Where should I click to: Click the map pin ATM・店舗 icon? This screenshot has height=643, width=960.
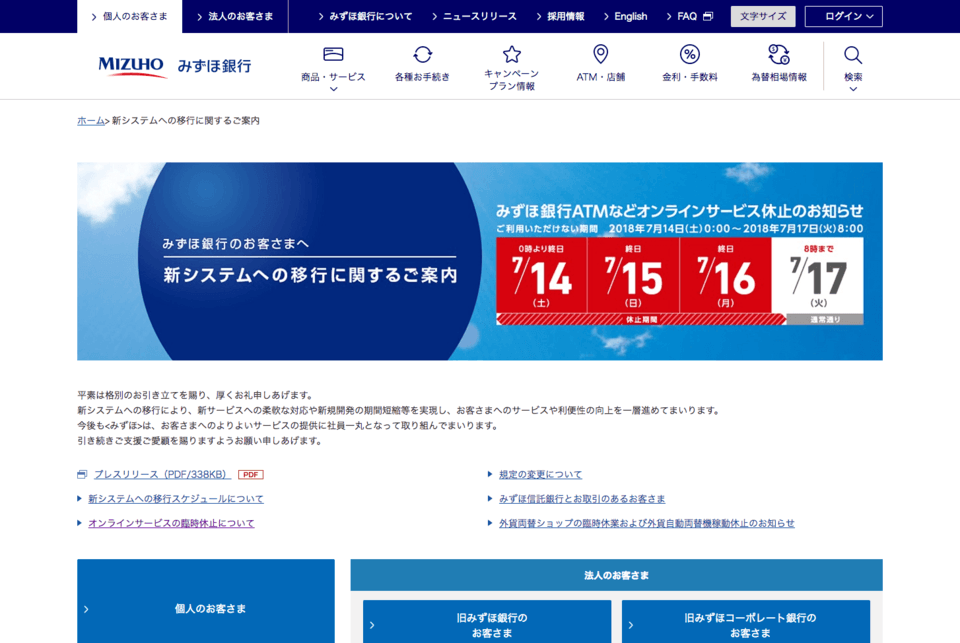600,54
